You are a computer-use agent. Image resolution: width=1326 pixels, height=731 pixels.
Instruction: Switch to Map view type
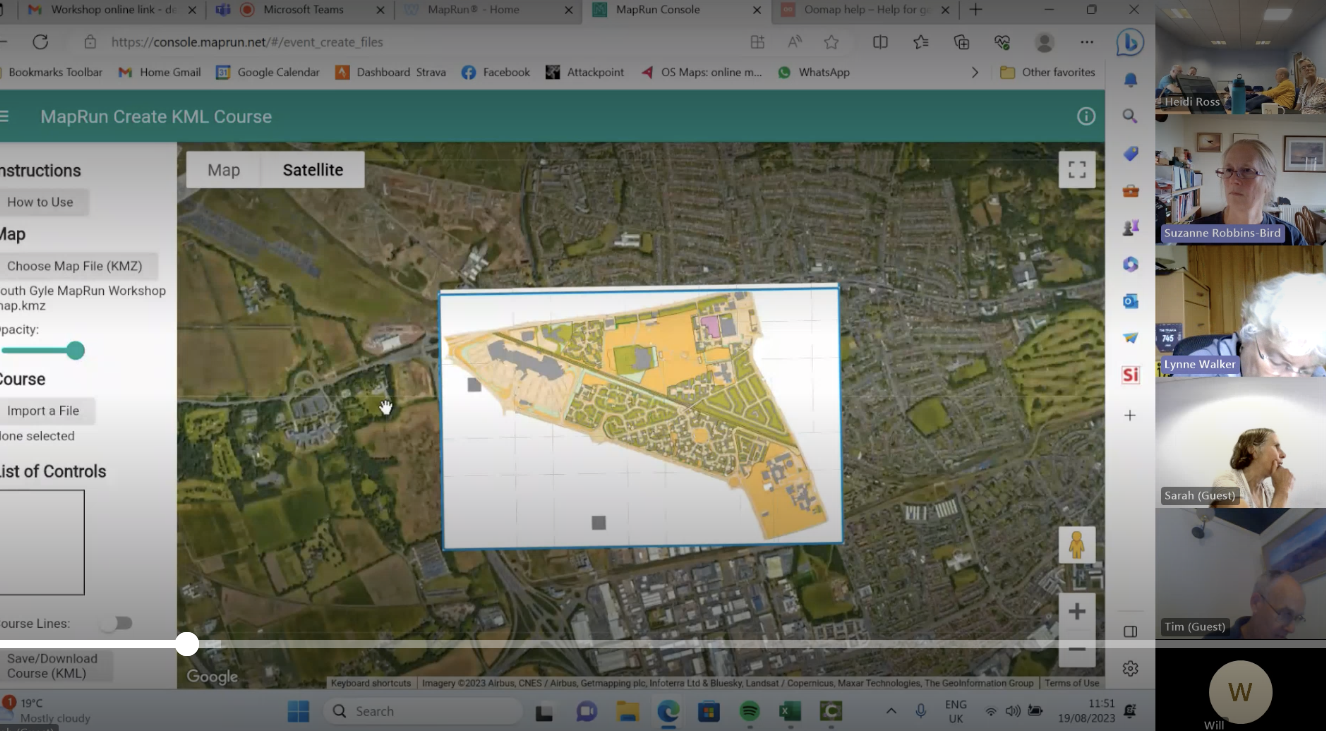224,170
